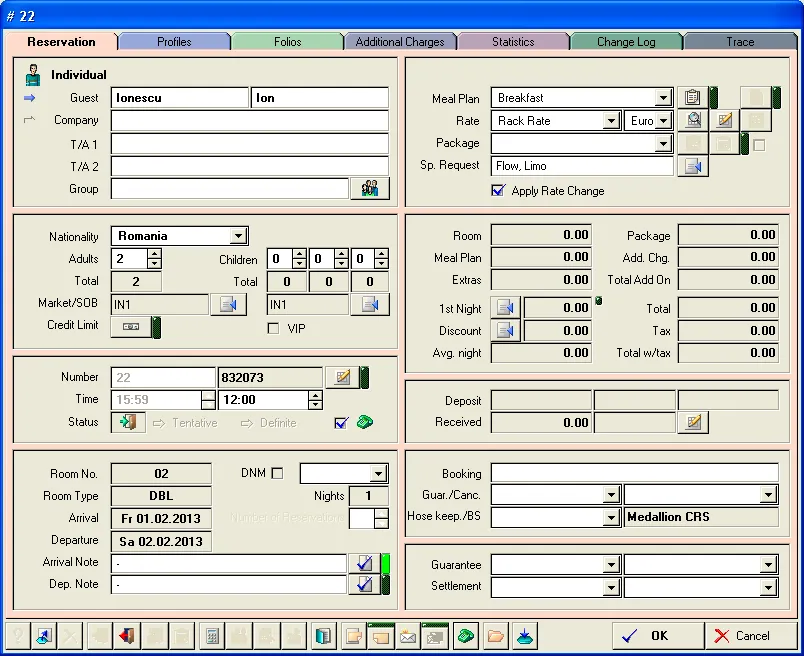Open the first Guar./Canc. dropdown

[611, 495]
